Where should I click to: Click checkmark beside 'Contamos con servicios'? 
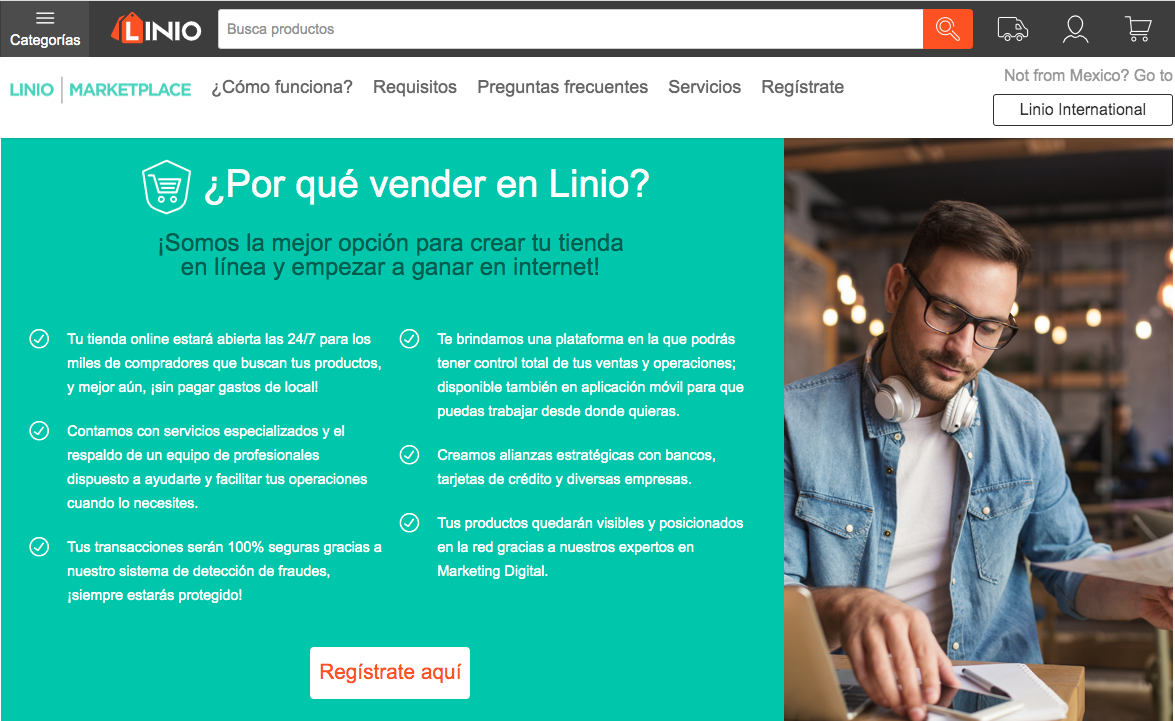click(39, 431)
